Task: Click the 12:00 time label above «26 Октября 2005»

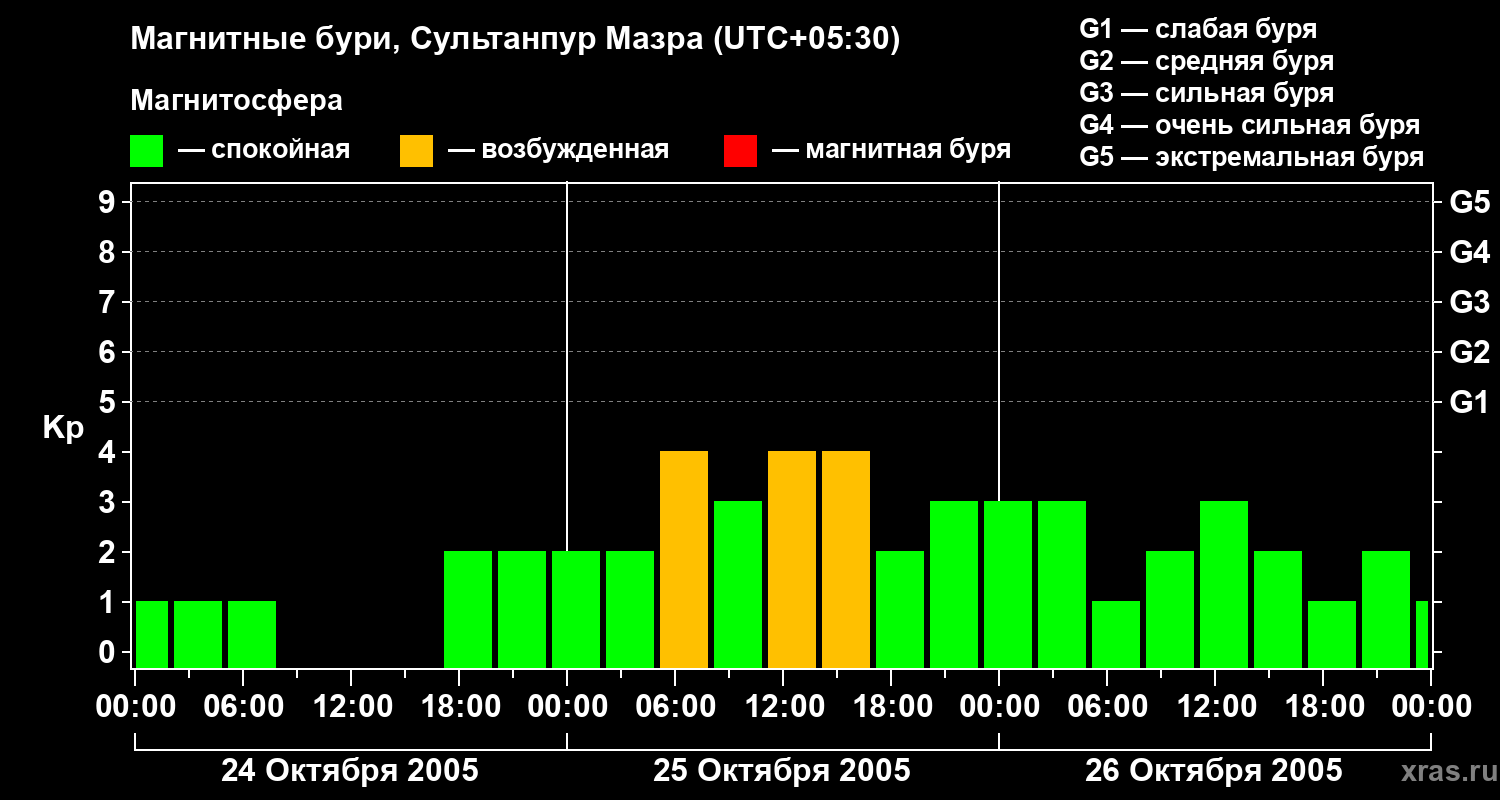Action: tap(1215, 707)
